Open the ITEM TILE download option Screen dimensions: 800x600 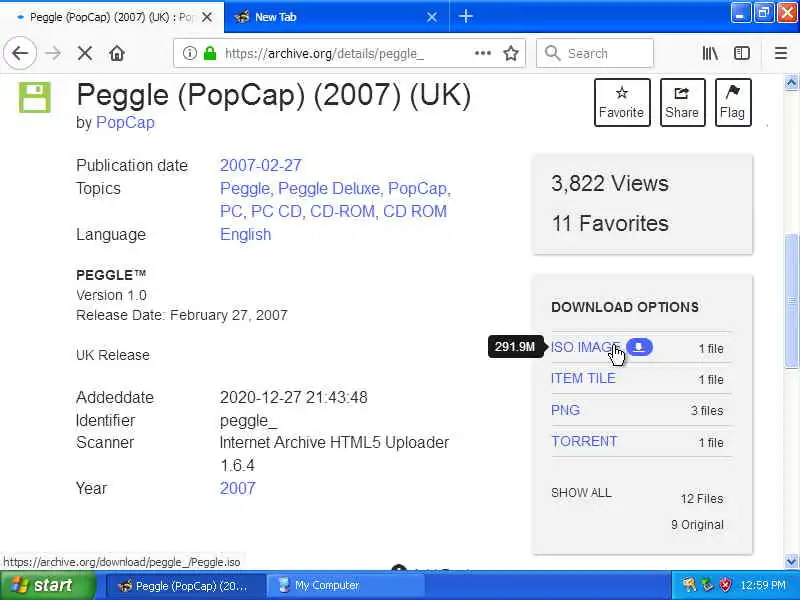coord(583,379)
